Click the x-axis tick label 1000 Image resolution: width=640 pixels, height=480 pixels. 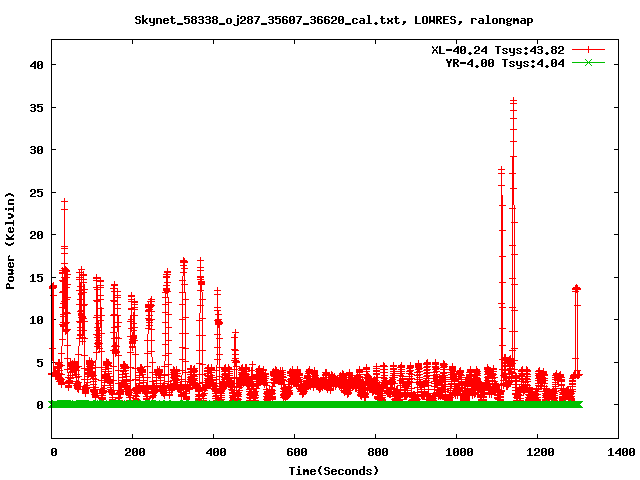coord(459,452)
